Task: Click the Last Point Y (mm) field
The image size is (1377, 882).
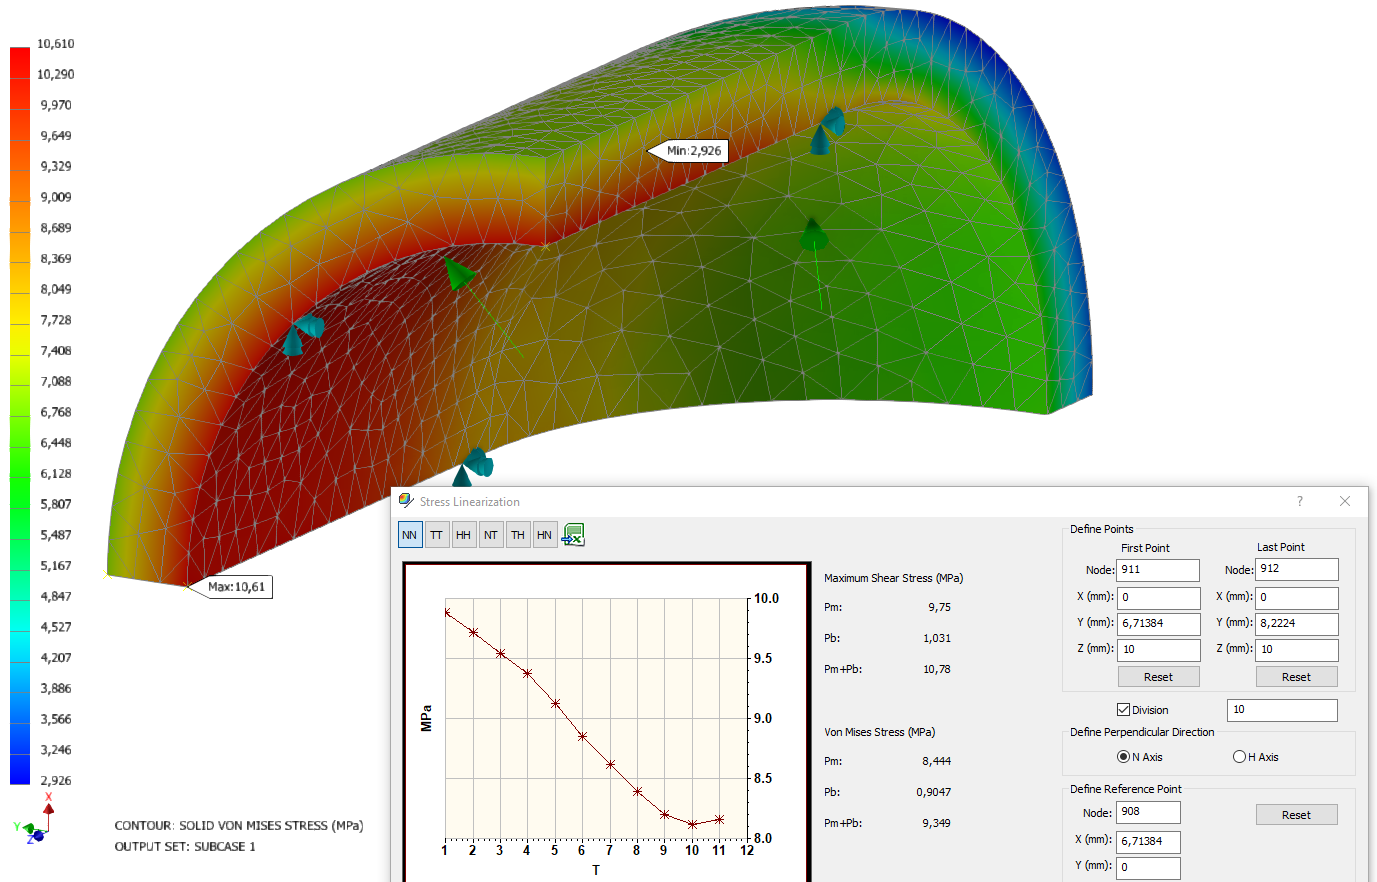Action: (x=1297, y=624)
